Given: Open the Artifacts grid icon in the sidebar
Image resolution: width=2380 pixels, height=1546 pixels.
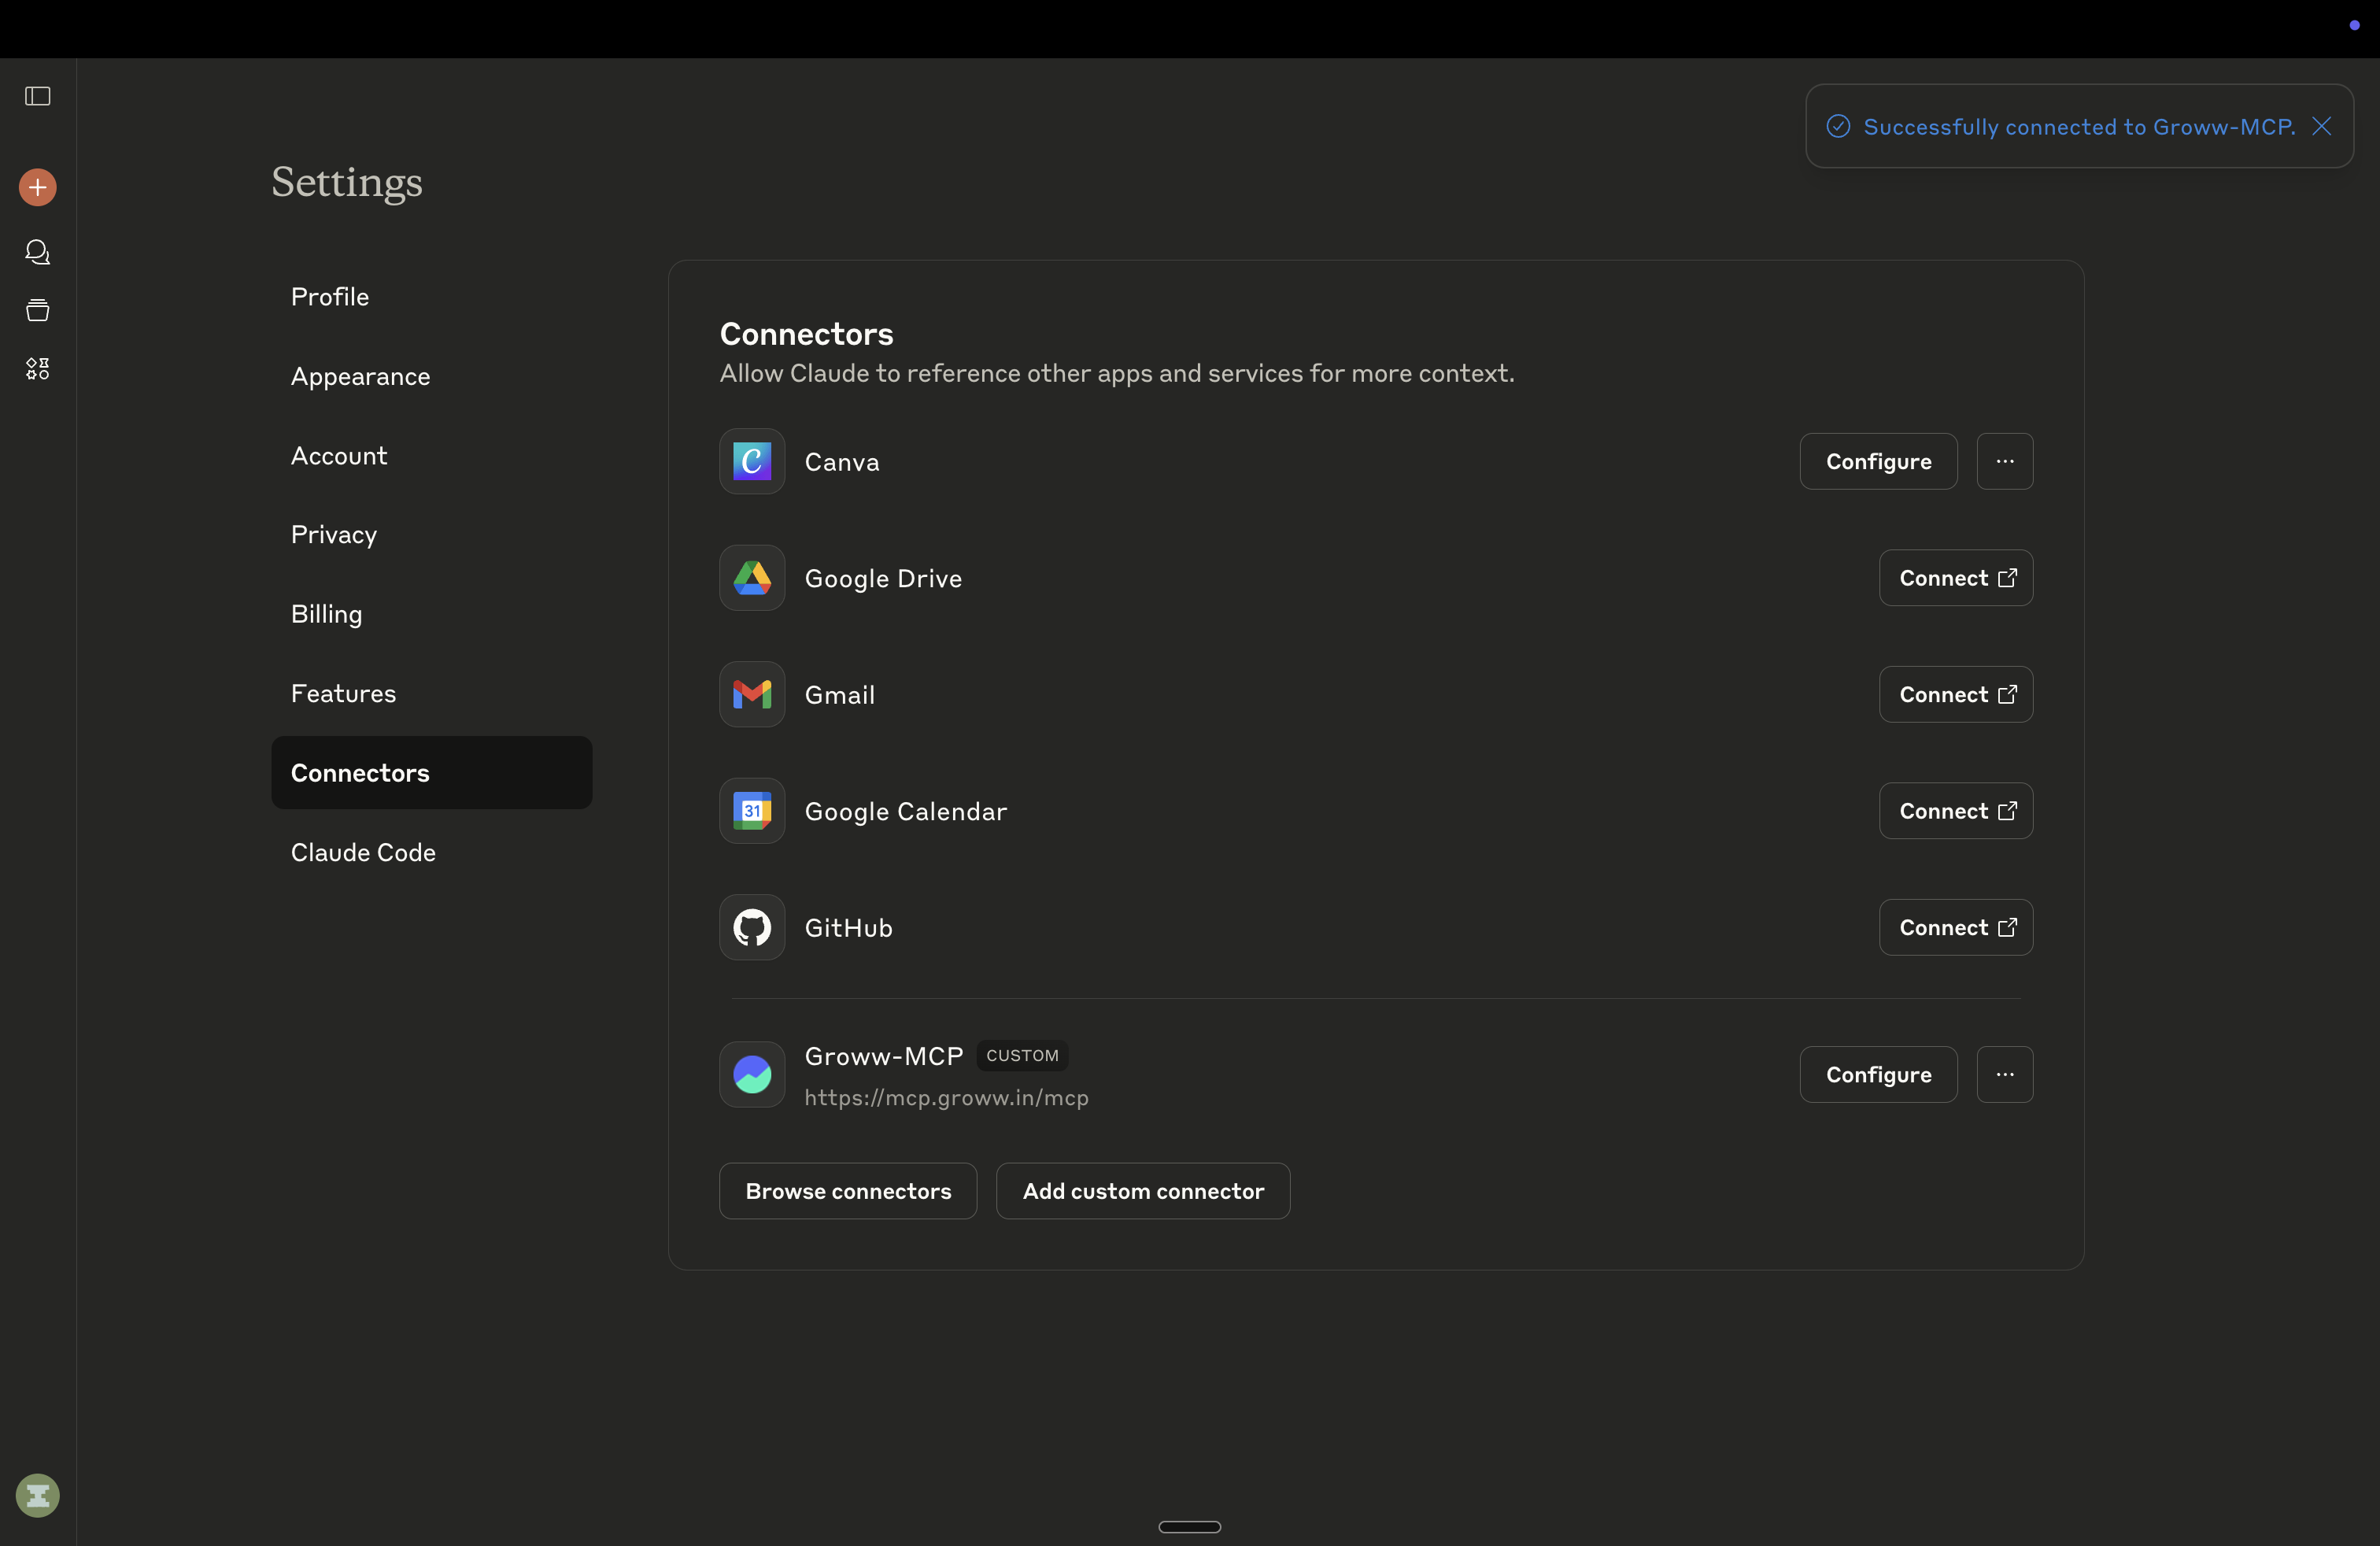Looking at the screenshot, I should [x=38, y=369].
